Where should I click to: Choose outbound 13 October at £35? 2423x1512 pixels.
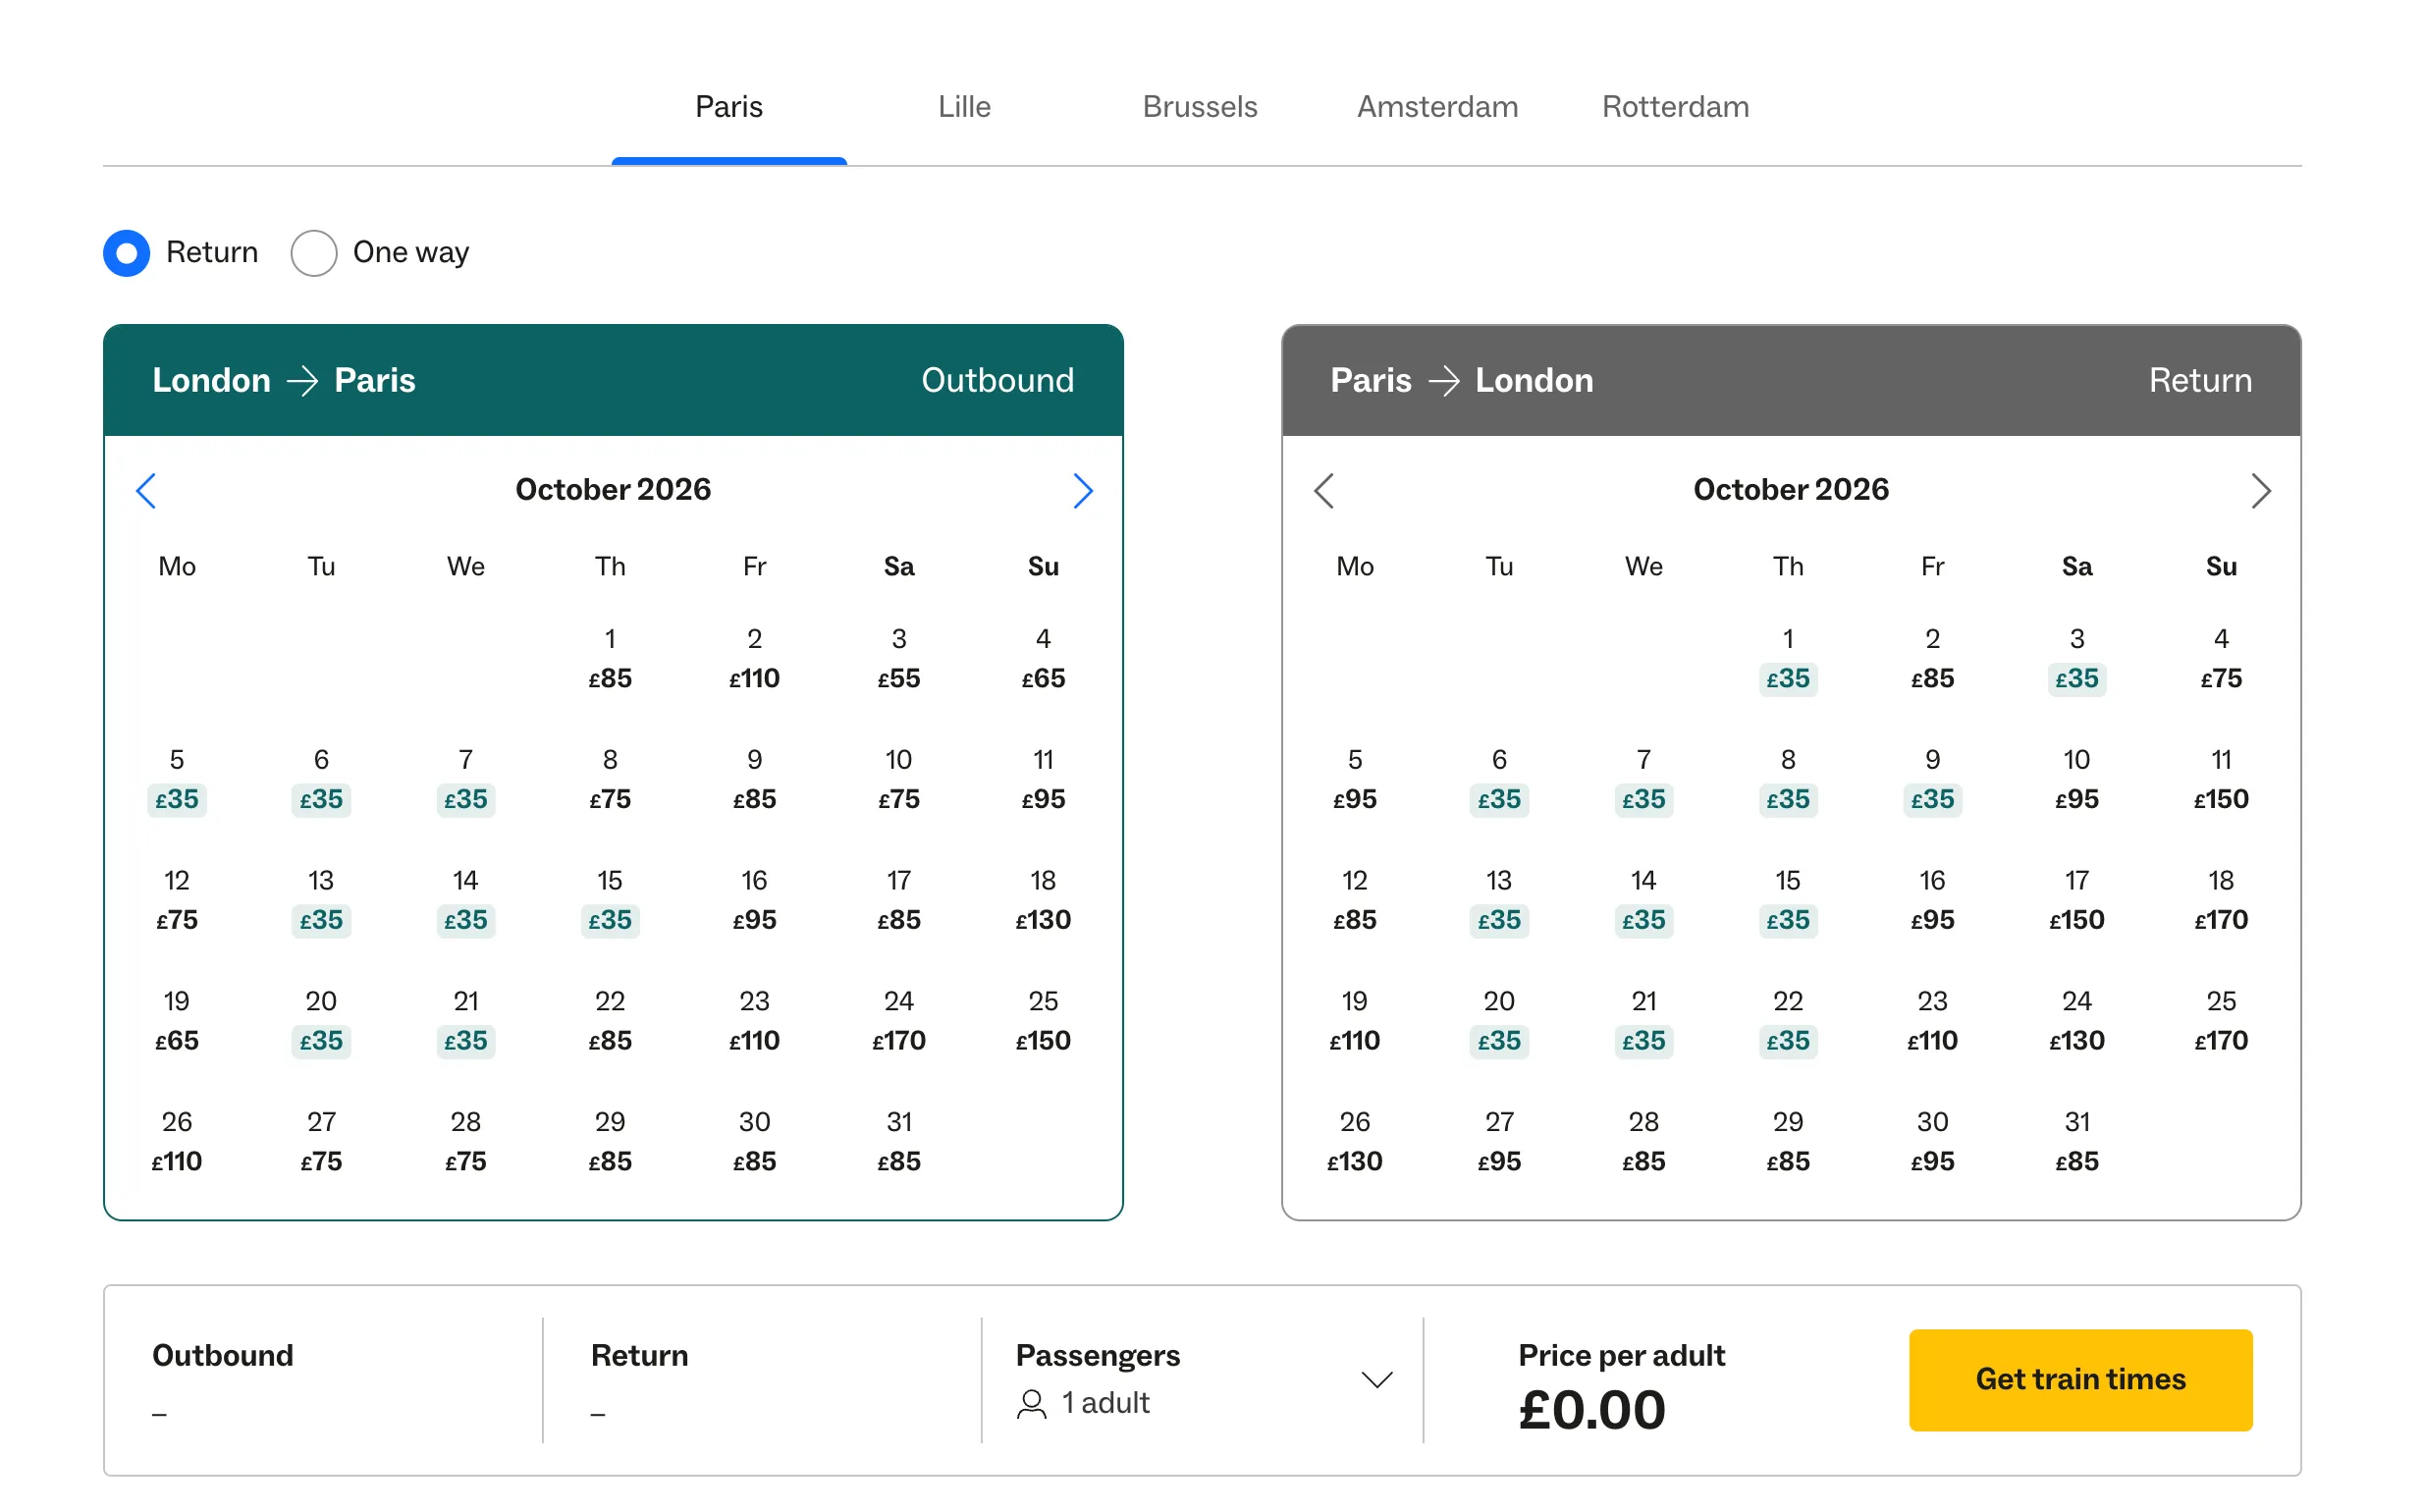pyautogui.click(x=321, y=900)
